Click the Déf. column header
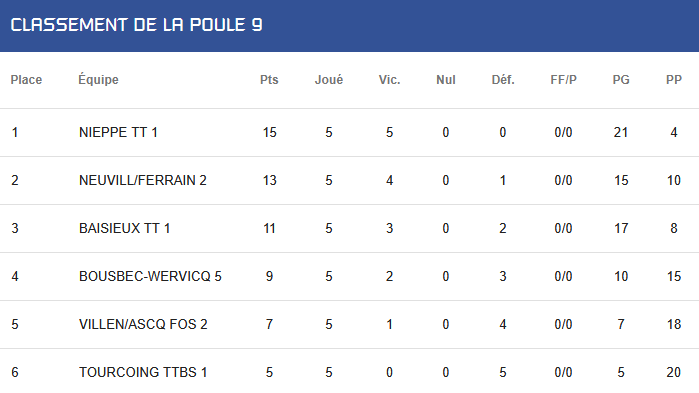Image resolution: width=699 pixels, height=393 pixels. click(503, 80)
